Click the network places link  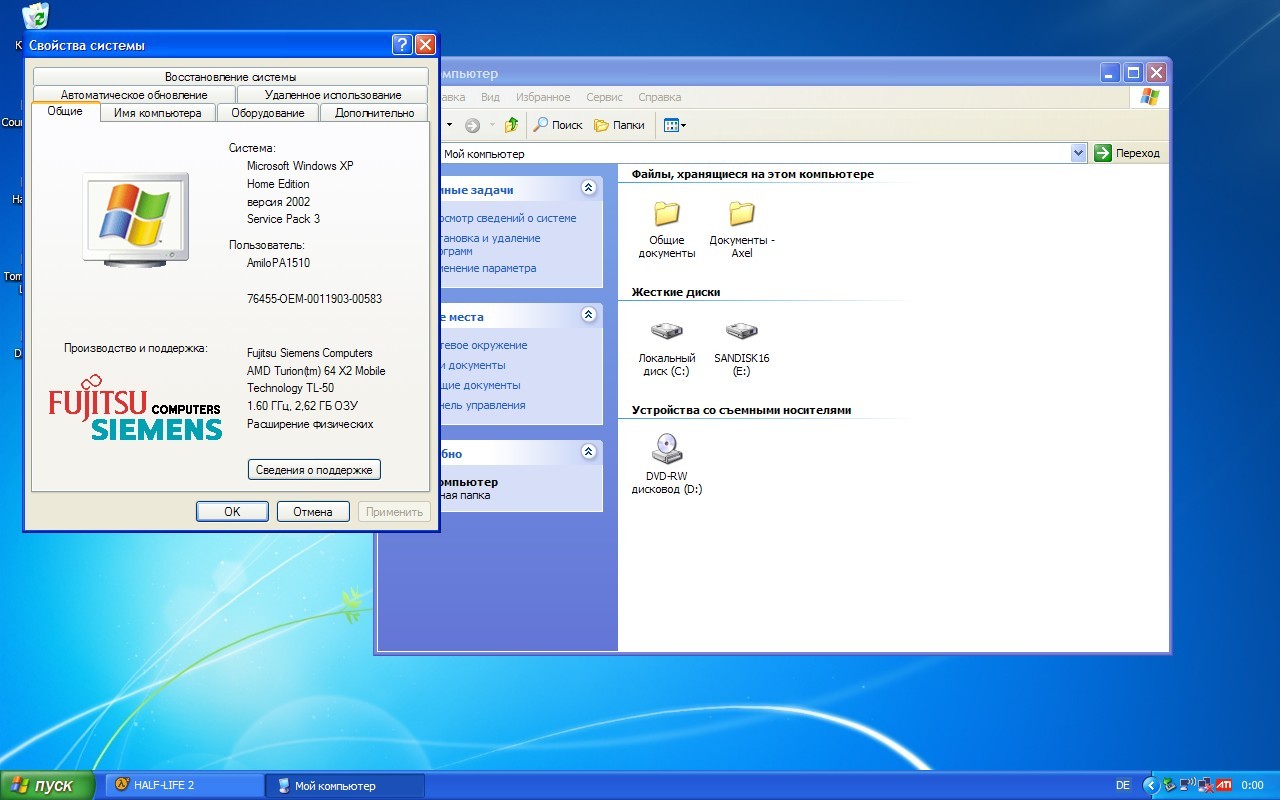[x=484, y=345]
